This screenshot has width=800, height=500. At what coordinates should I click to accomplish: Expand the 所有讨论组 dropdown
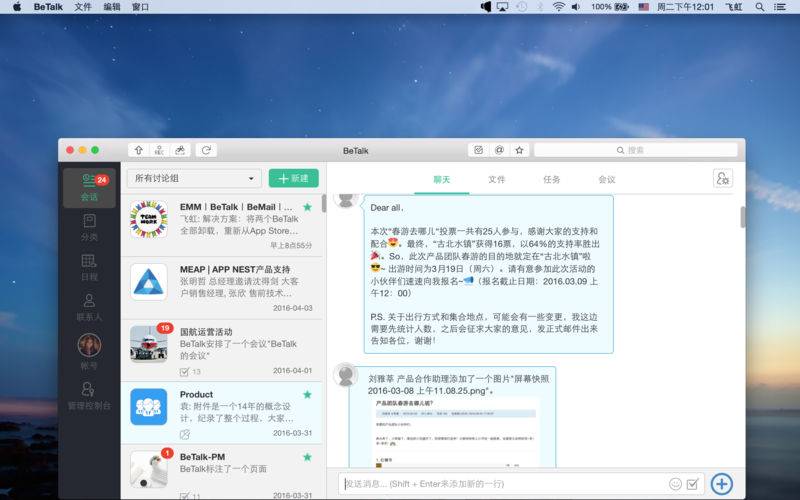[x=194, y=178]
